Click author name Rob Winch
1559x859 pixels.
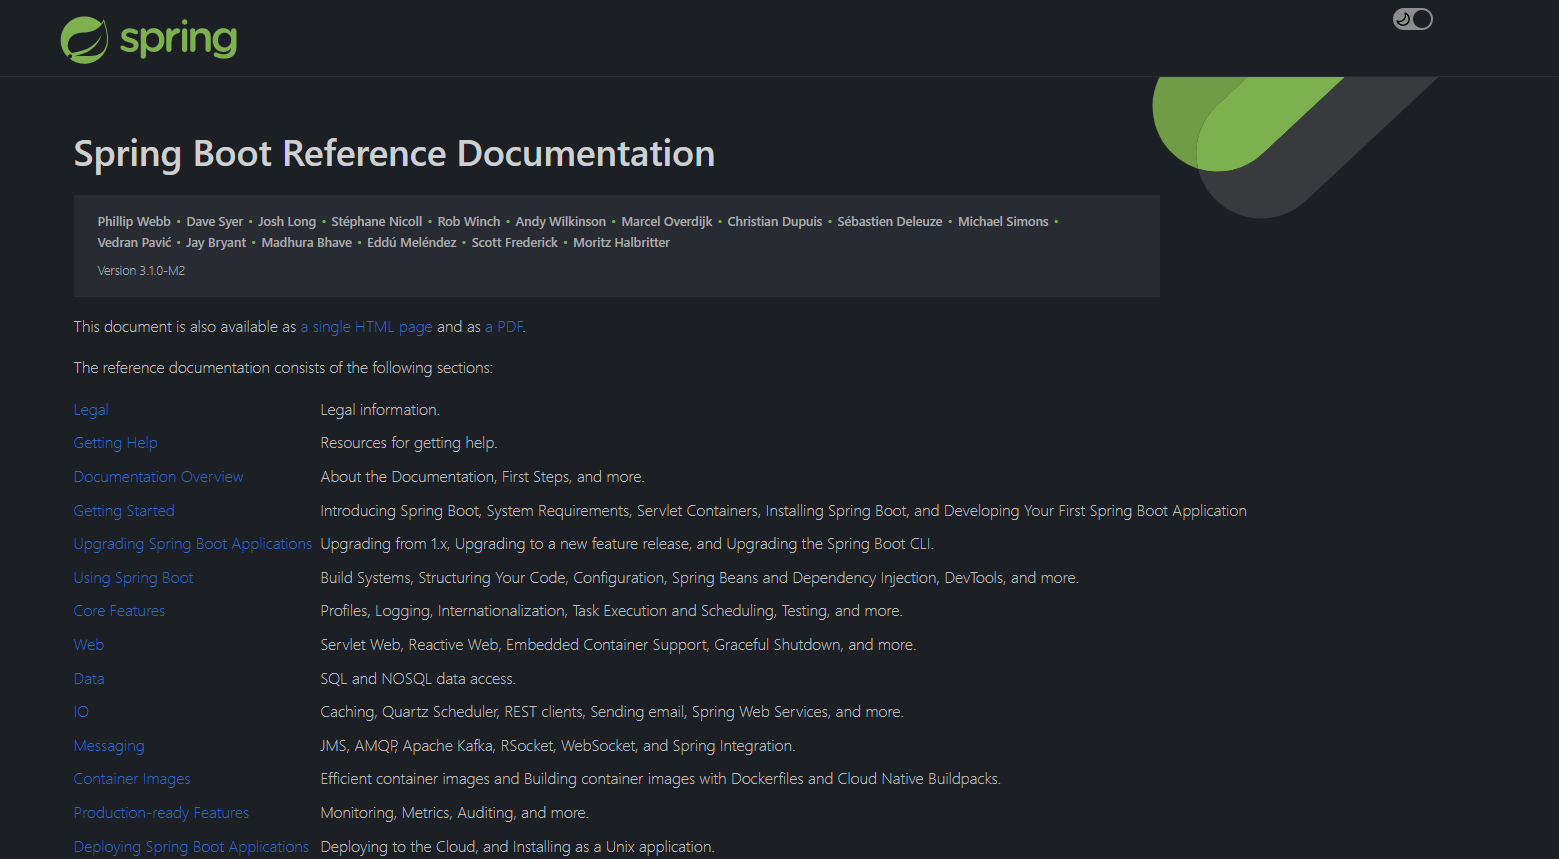[x=469, y=222]
